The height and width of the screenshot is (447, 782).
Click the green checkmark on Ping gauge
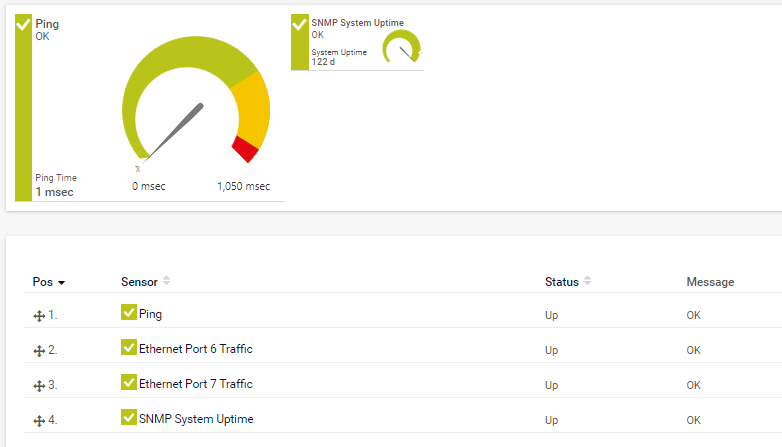coord(23,24)
